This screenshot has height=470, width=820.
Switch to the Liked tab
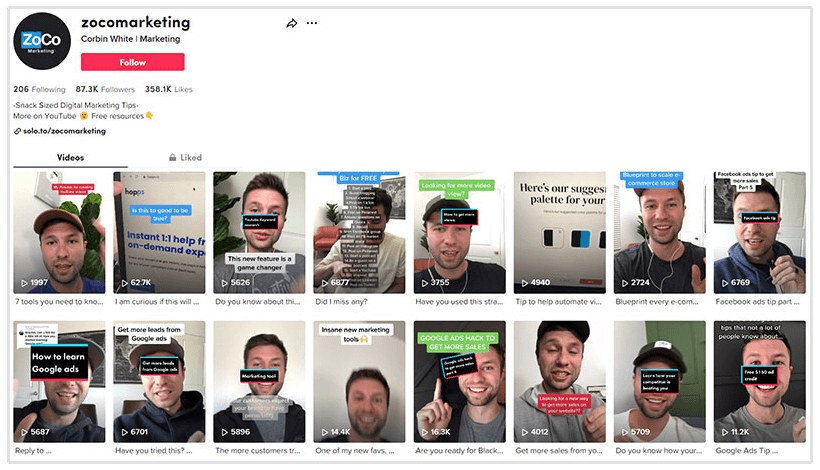185,157
